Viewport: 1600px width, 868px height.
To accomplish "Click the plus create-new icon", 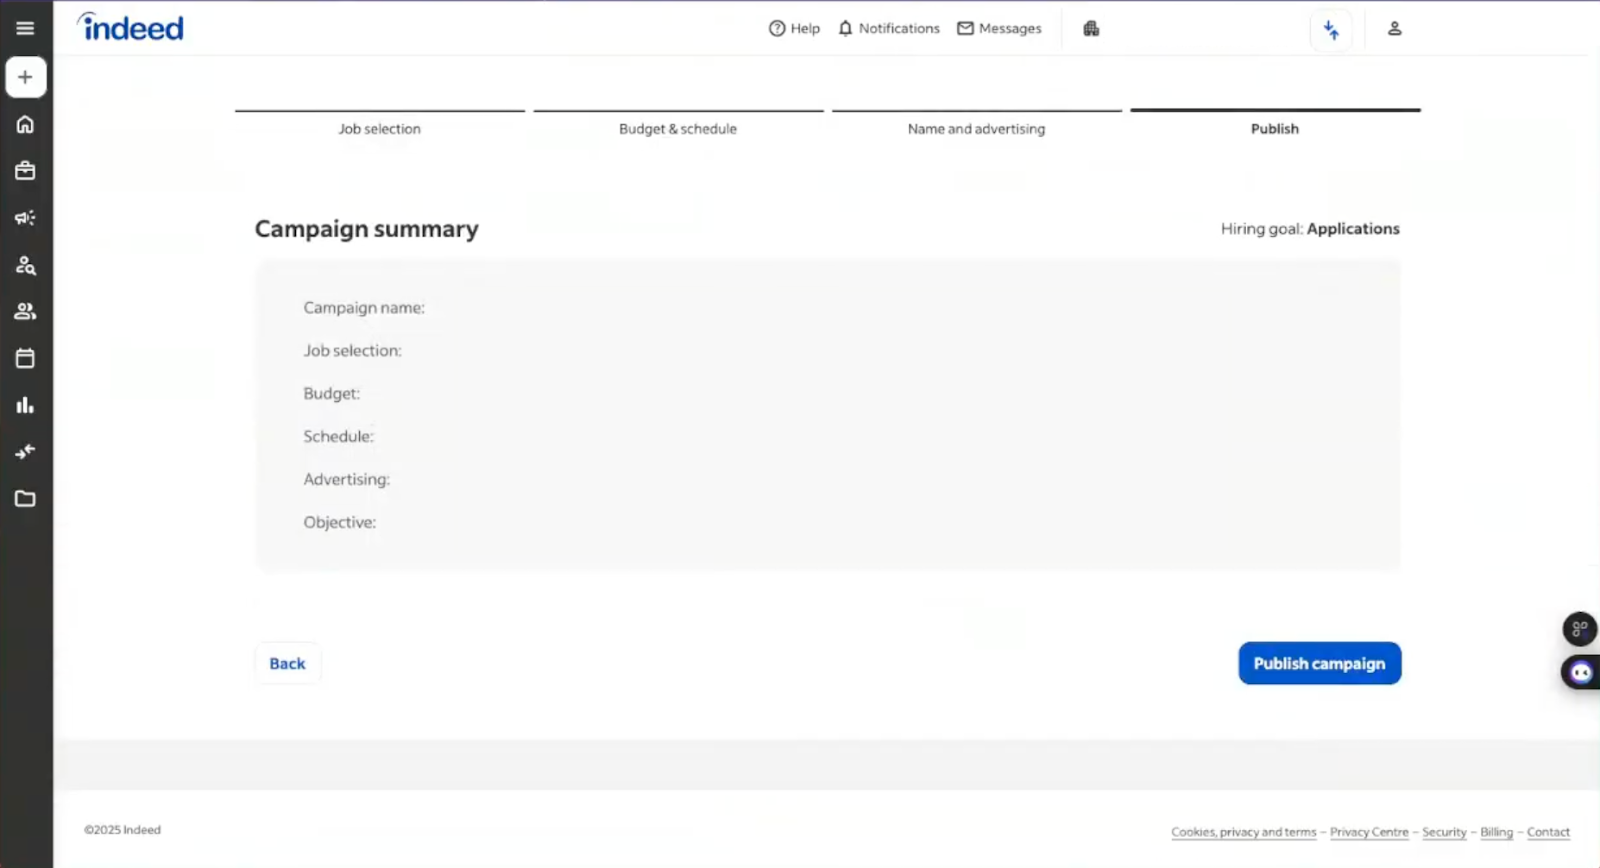I will click(x=25, y=77).
